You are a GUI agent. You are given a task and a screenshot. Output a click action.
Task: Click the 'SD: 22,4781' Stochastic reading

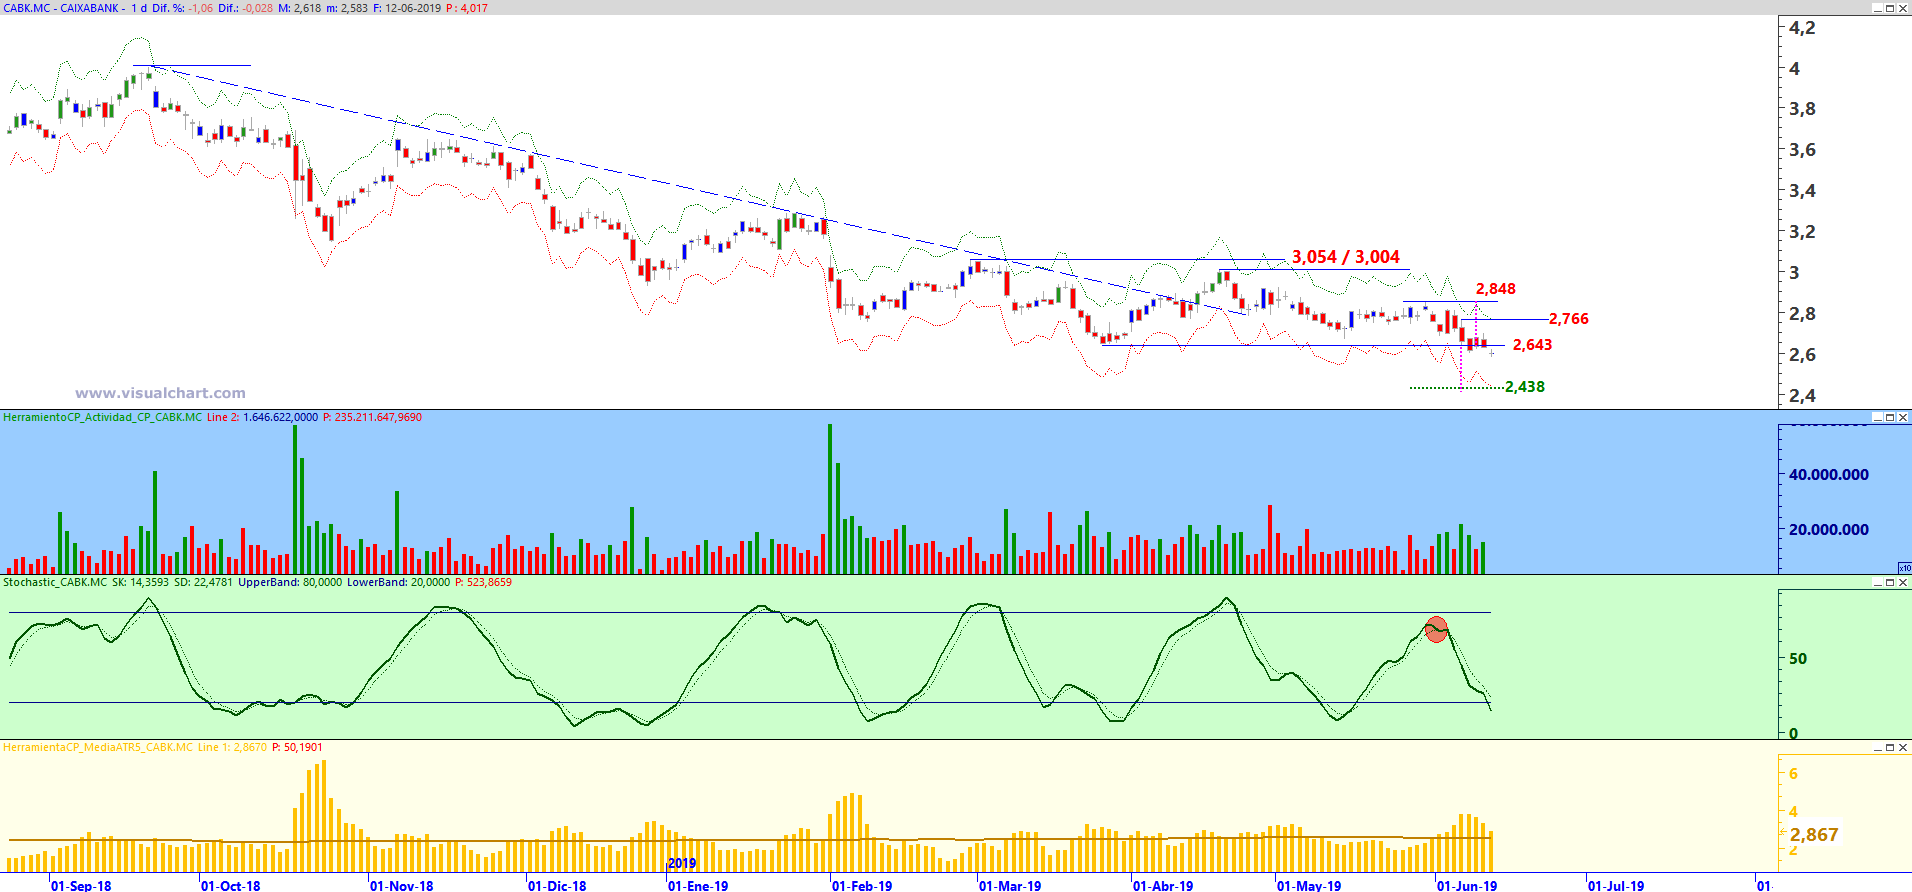203,582
